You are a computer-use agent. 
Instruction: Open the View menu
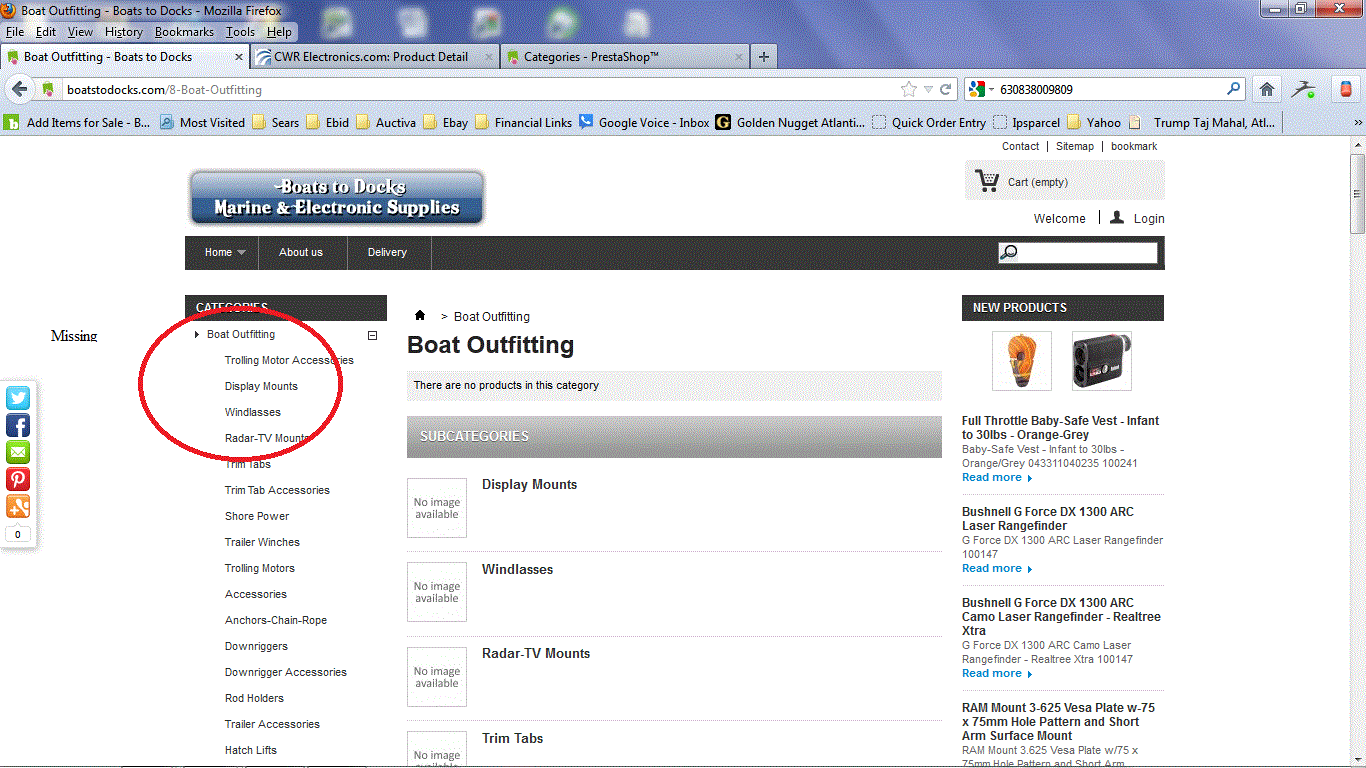81,32
